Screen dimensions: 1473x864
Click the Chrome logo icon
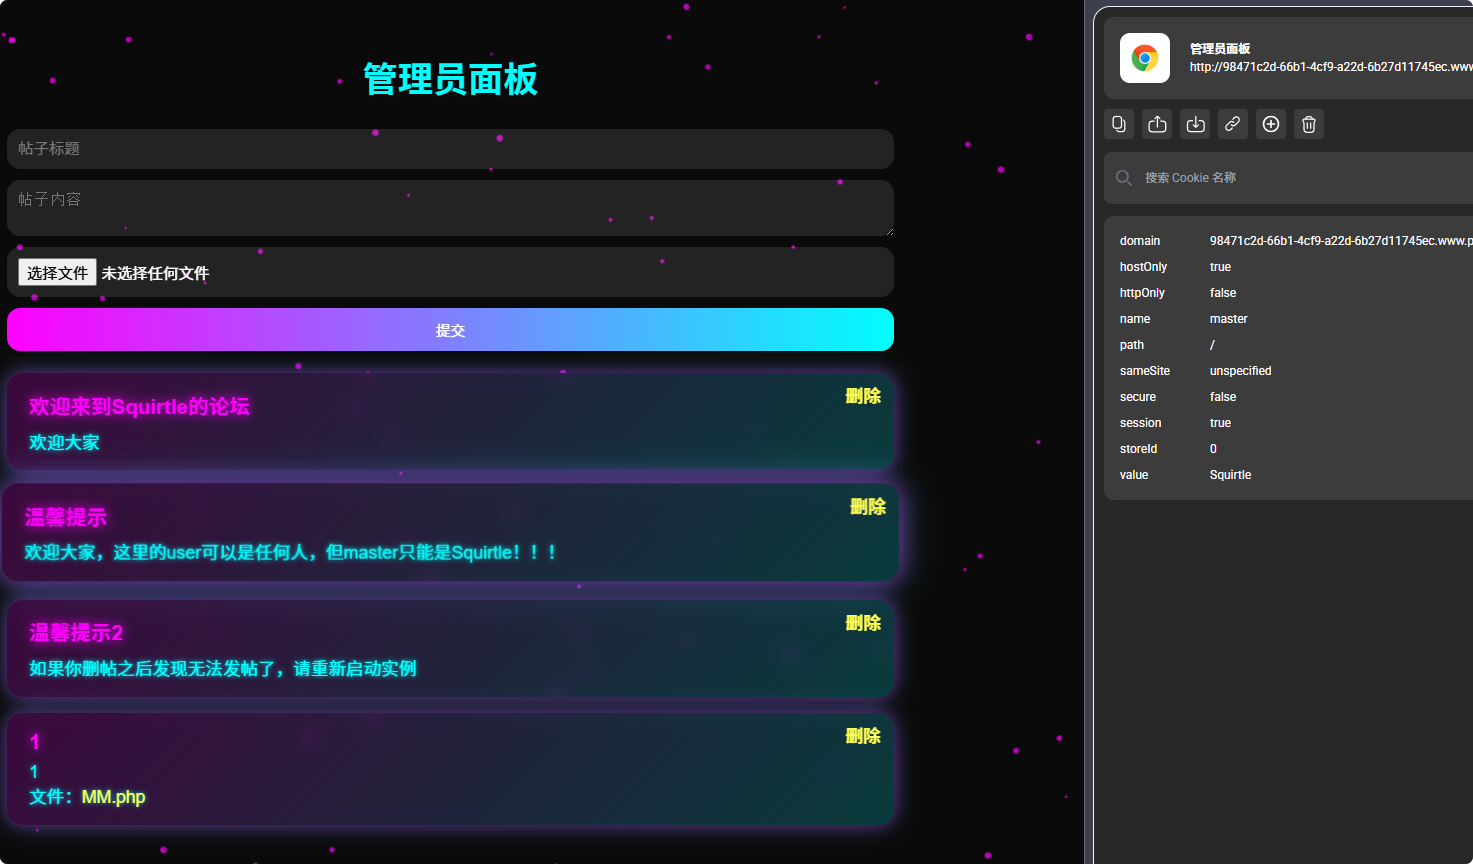1145,58
